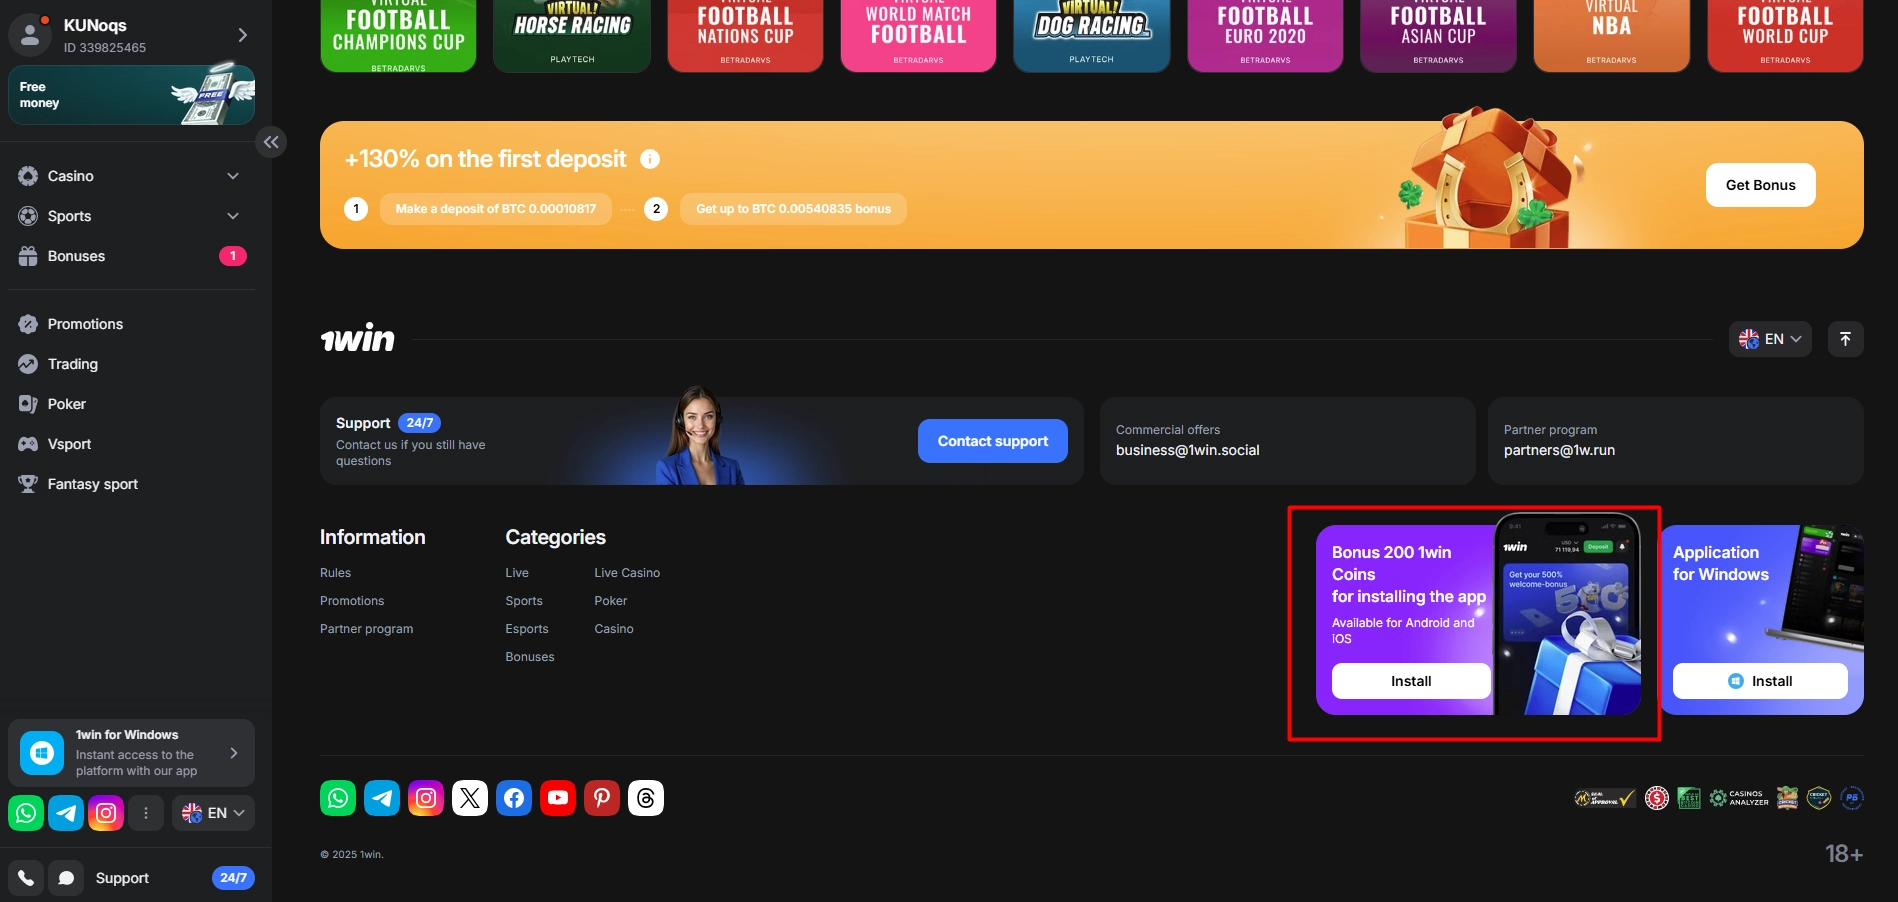The image size is (1898, 902).
Task: Open Live link under Categories
Action: (517, 573)
